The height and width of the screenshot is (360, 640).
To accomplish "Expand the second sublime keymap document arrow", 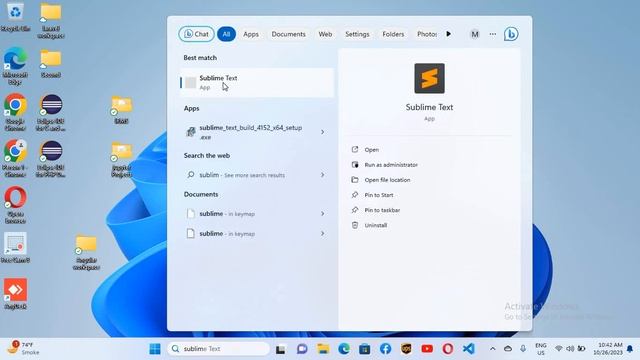I will coord(322,233).
